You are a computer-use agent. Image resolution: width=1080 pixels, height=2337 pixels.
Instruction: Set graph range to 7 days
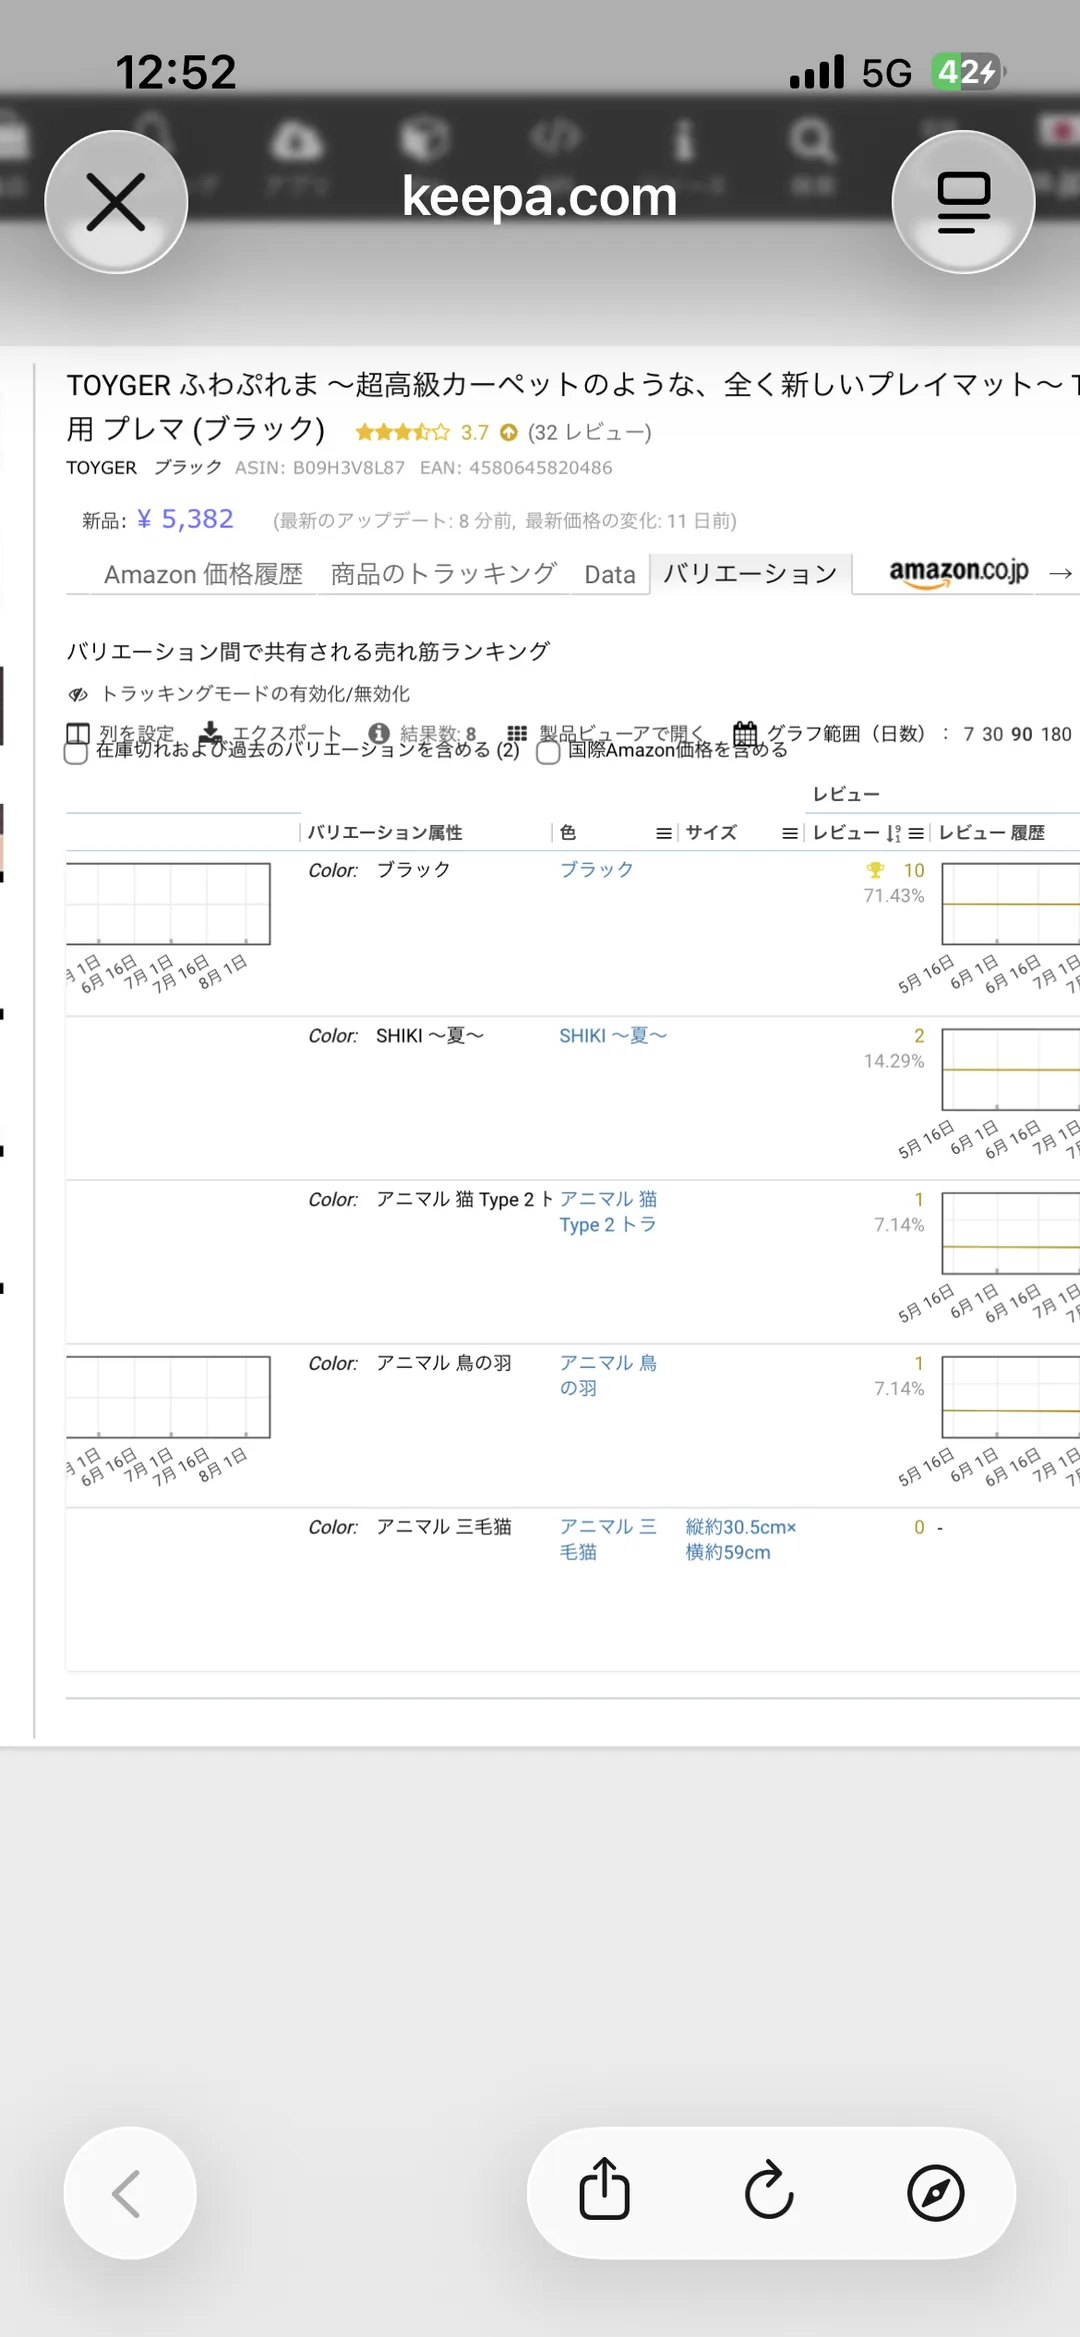pos(968,734)
